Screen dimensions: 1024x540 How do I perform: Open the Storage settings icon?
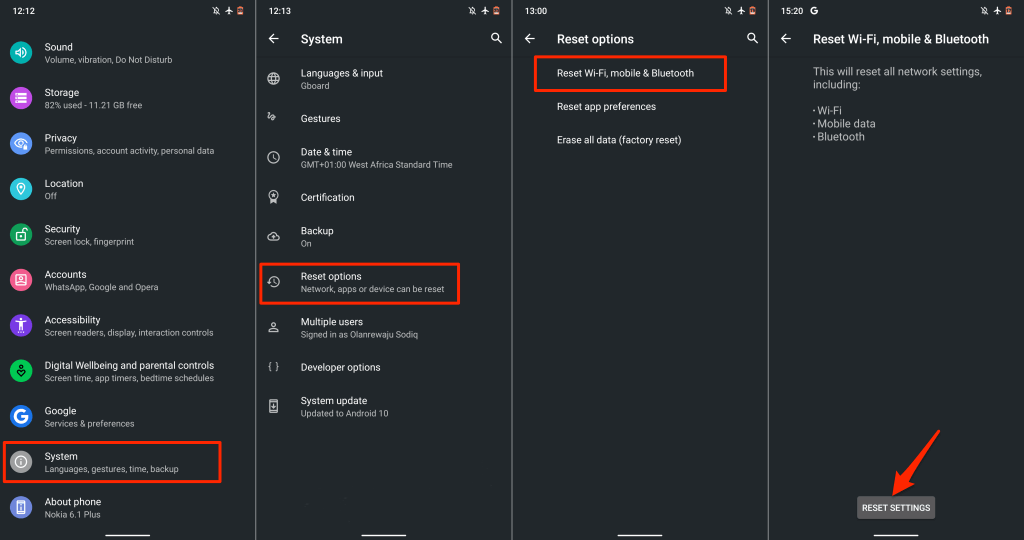coord(21,98)
